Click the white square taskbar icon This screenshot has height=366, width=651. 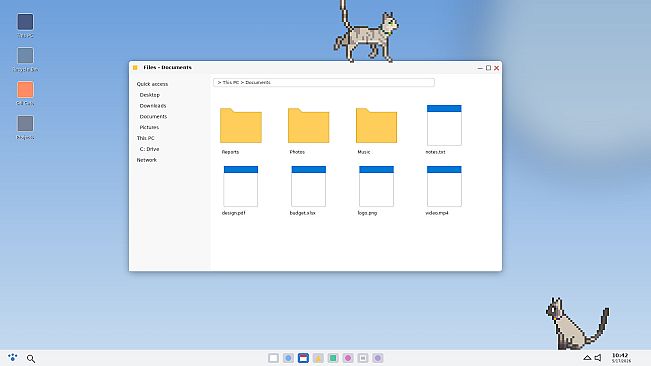pyautogui.click(x=273, y=358)
